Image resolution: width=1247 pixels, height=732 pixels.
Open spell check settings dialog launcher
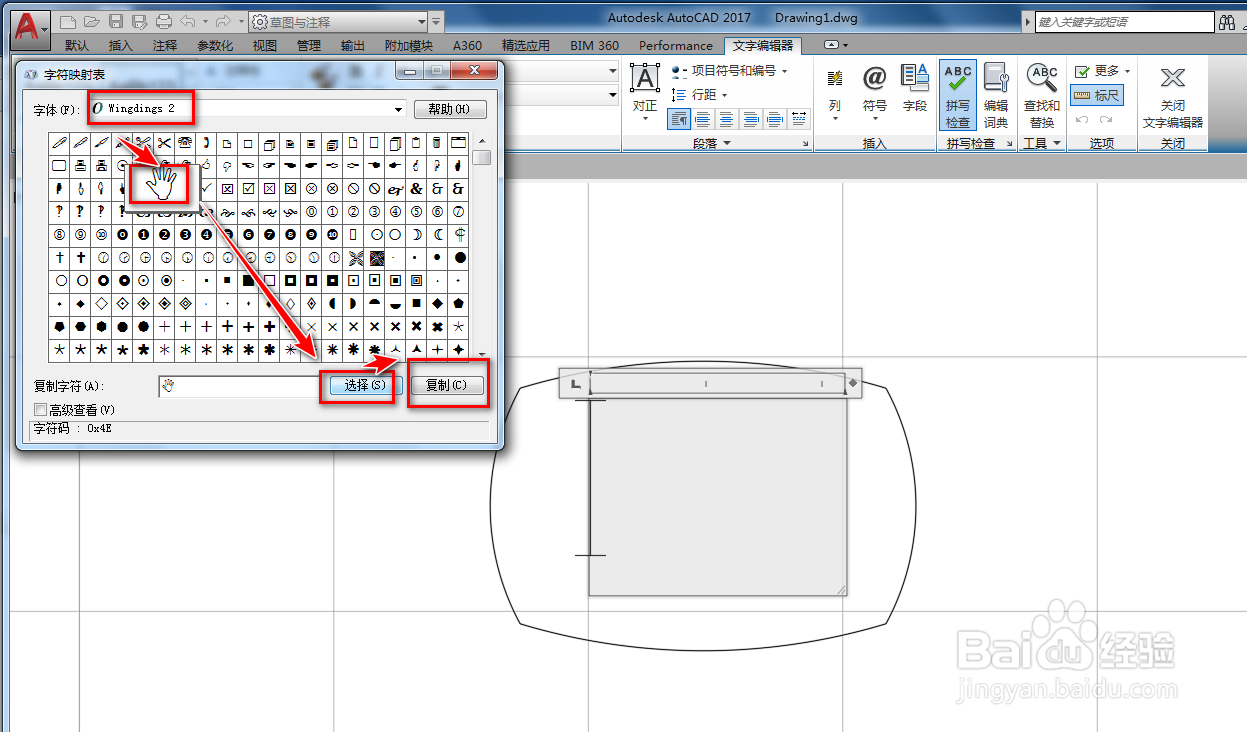coord(1009,144)
